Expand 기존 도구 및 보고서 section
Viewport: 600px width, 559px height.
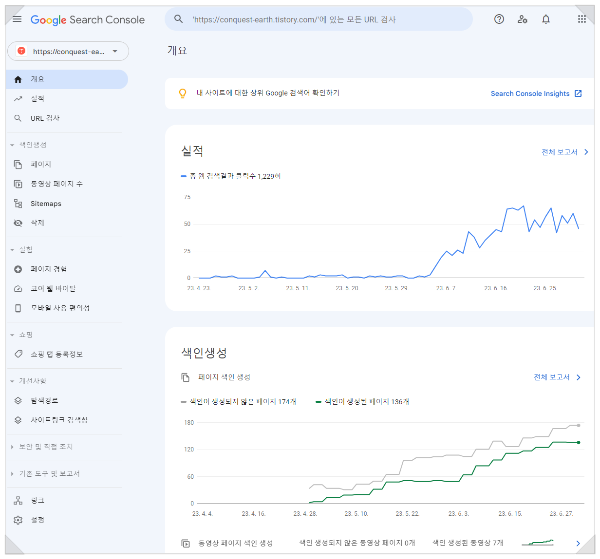click(12, 474)
